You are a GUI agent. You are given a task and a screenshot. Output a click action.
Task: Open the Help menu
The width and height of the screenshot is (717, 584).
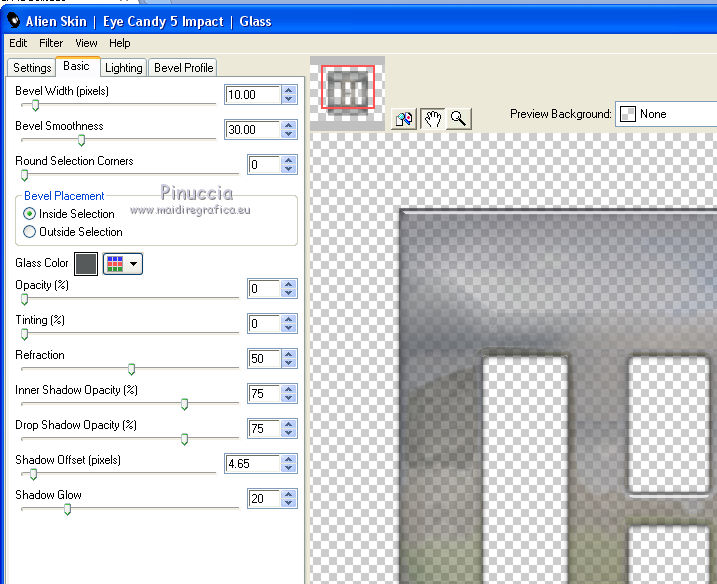click(119, 43)
